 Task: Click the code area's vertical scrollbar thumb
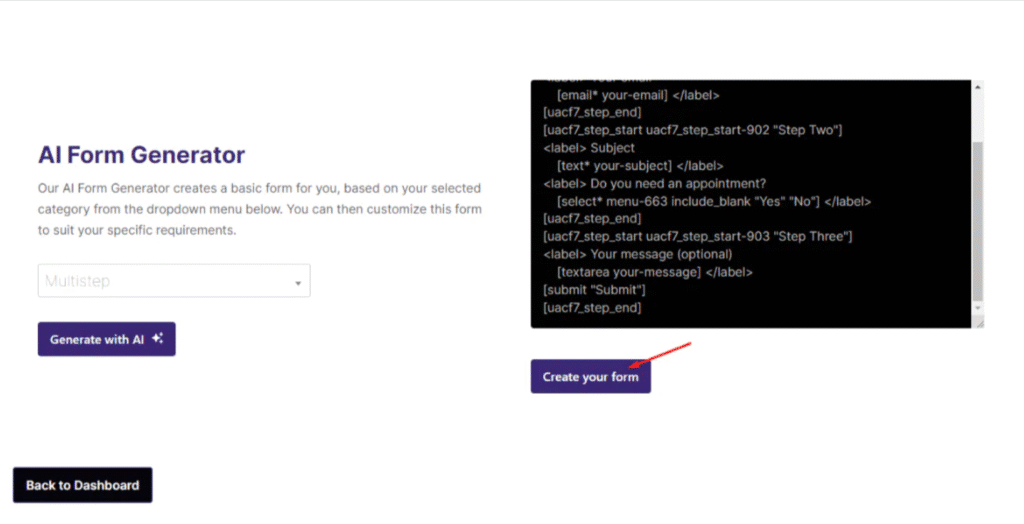tap(978, 220)
